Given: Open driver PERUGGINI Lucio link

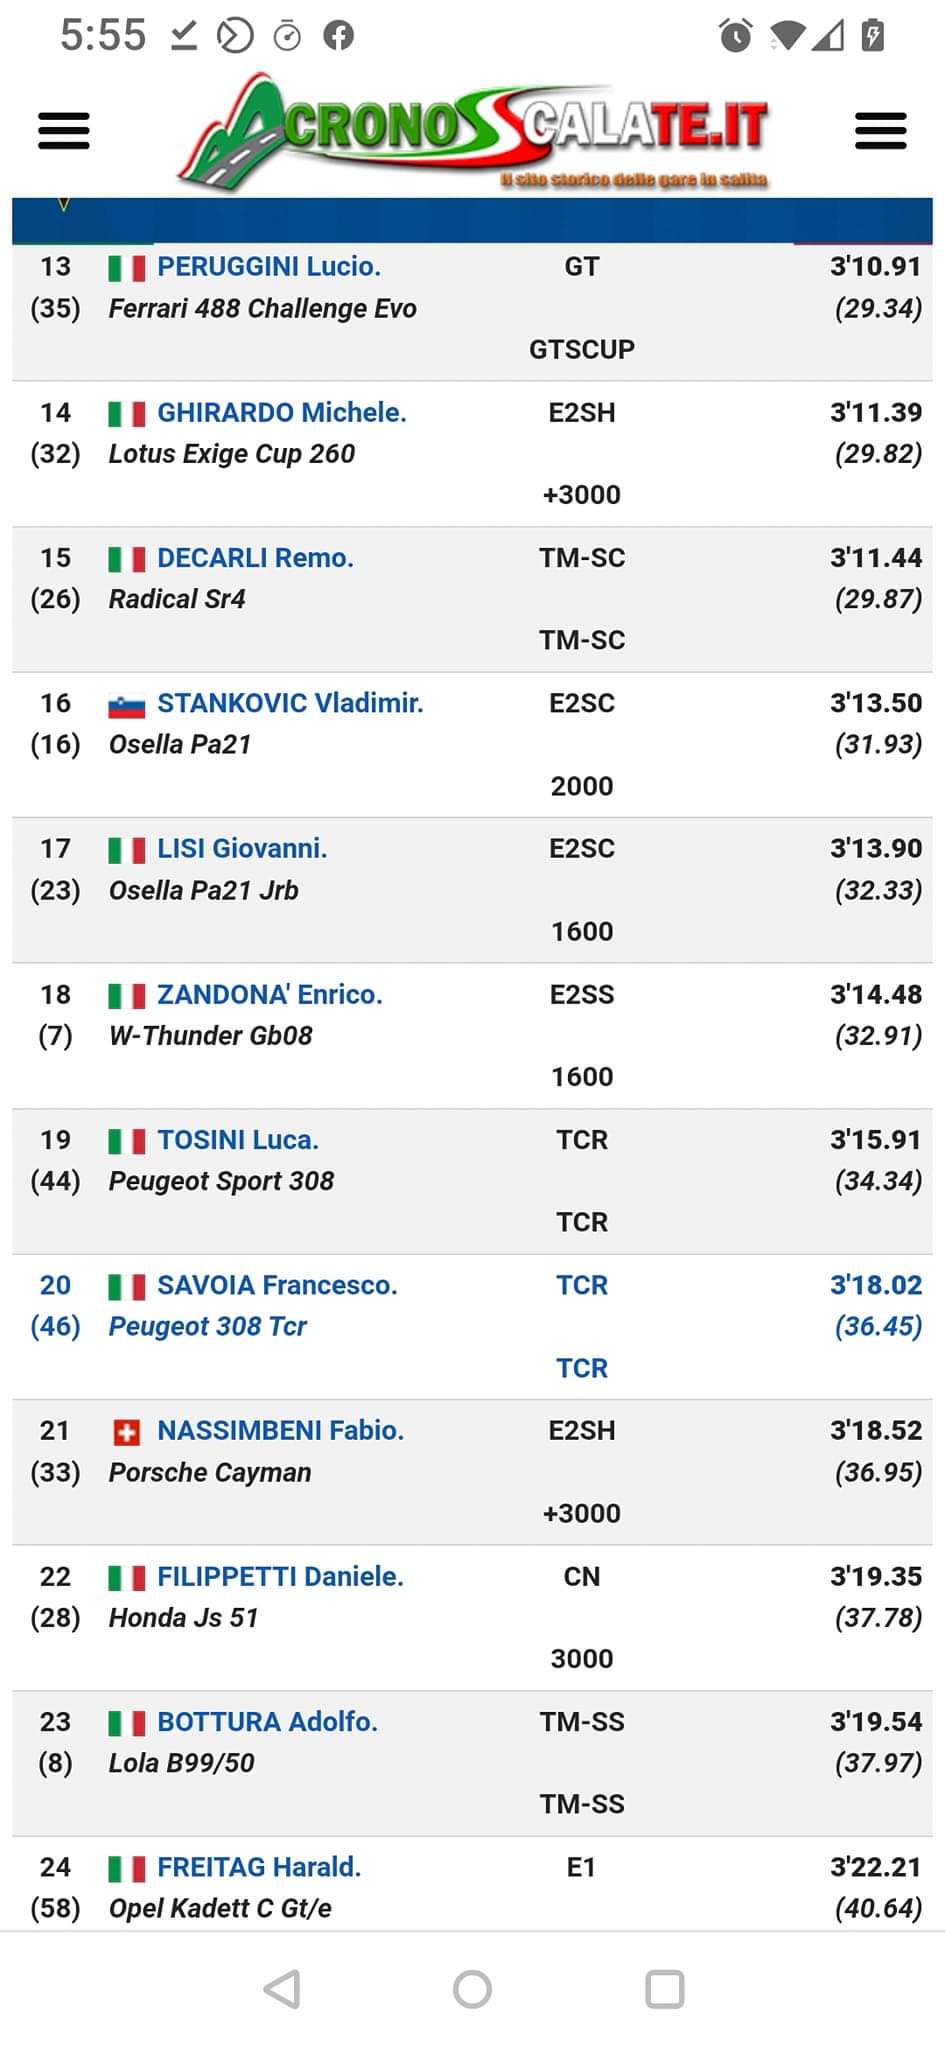Looking at the screenshot, I should click(x=269, y=266).
